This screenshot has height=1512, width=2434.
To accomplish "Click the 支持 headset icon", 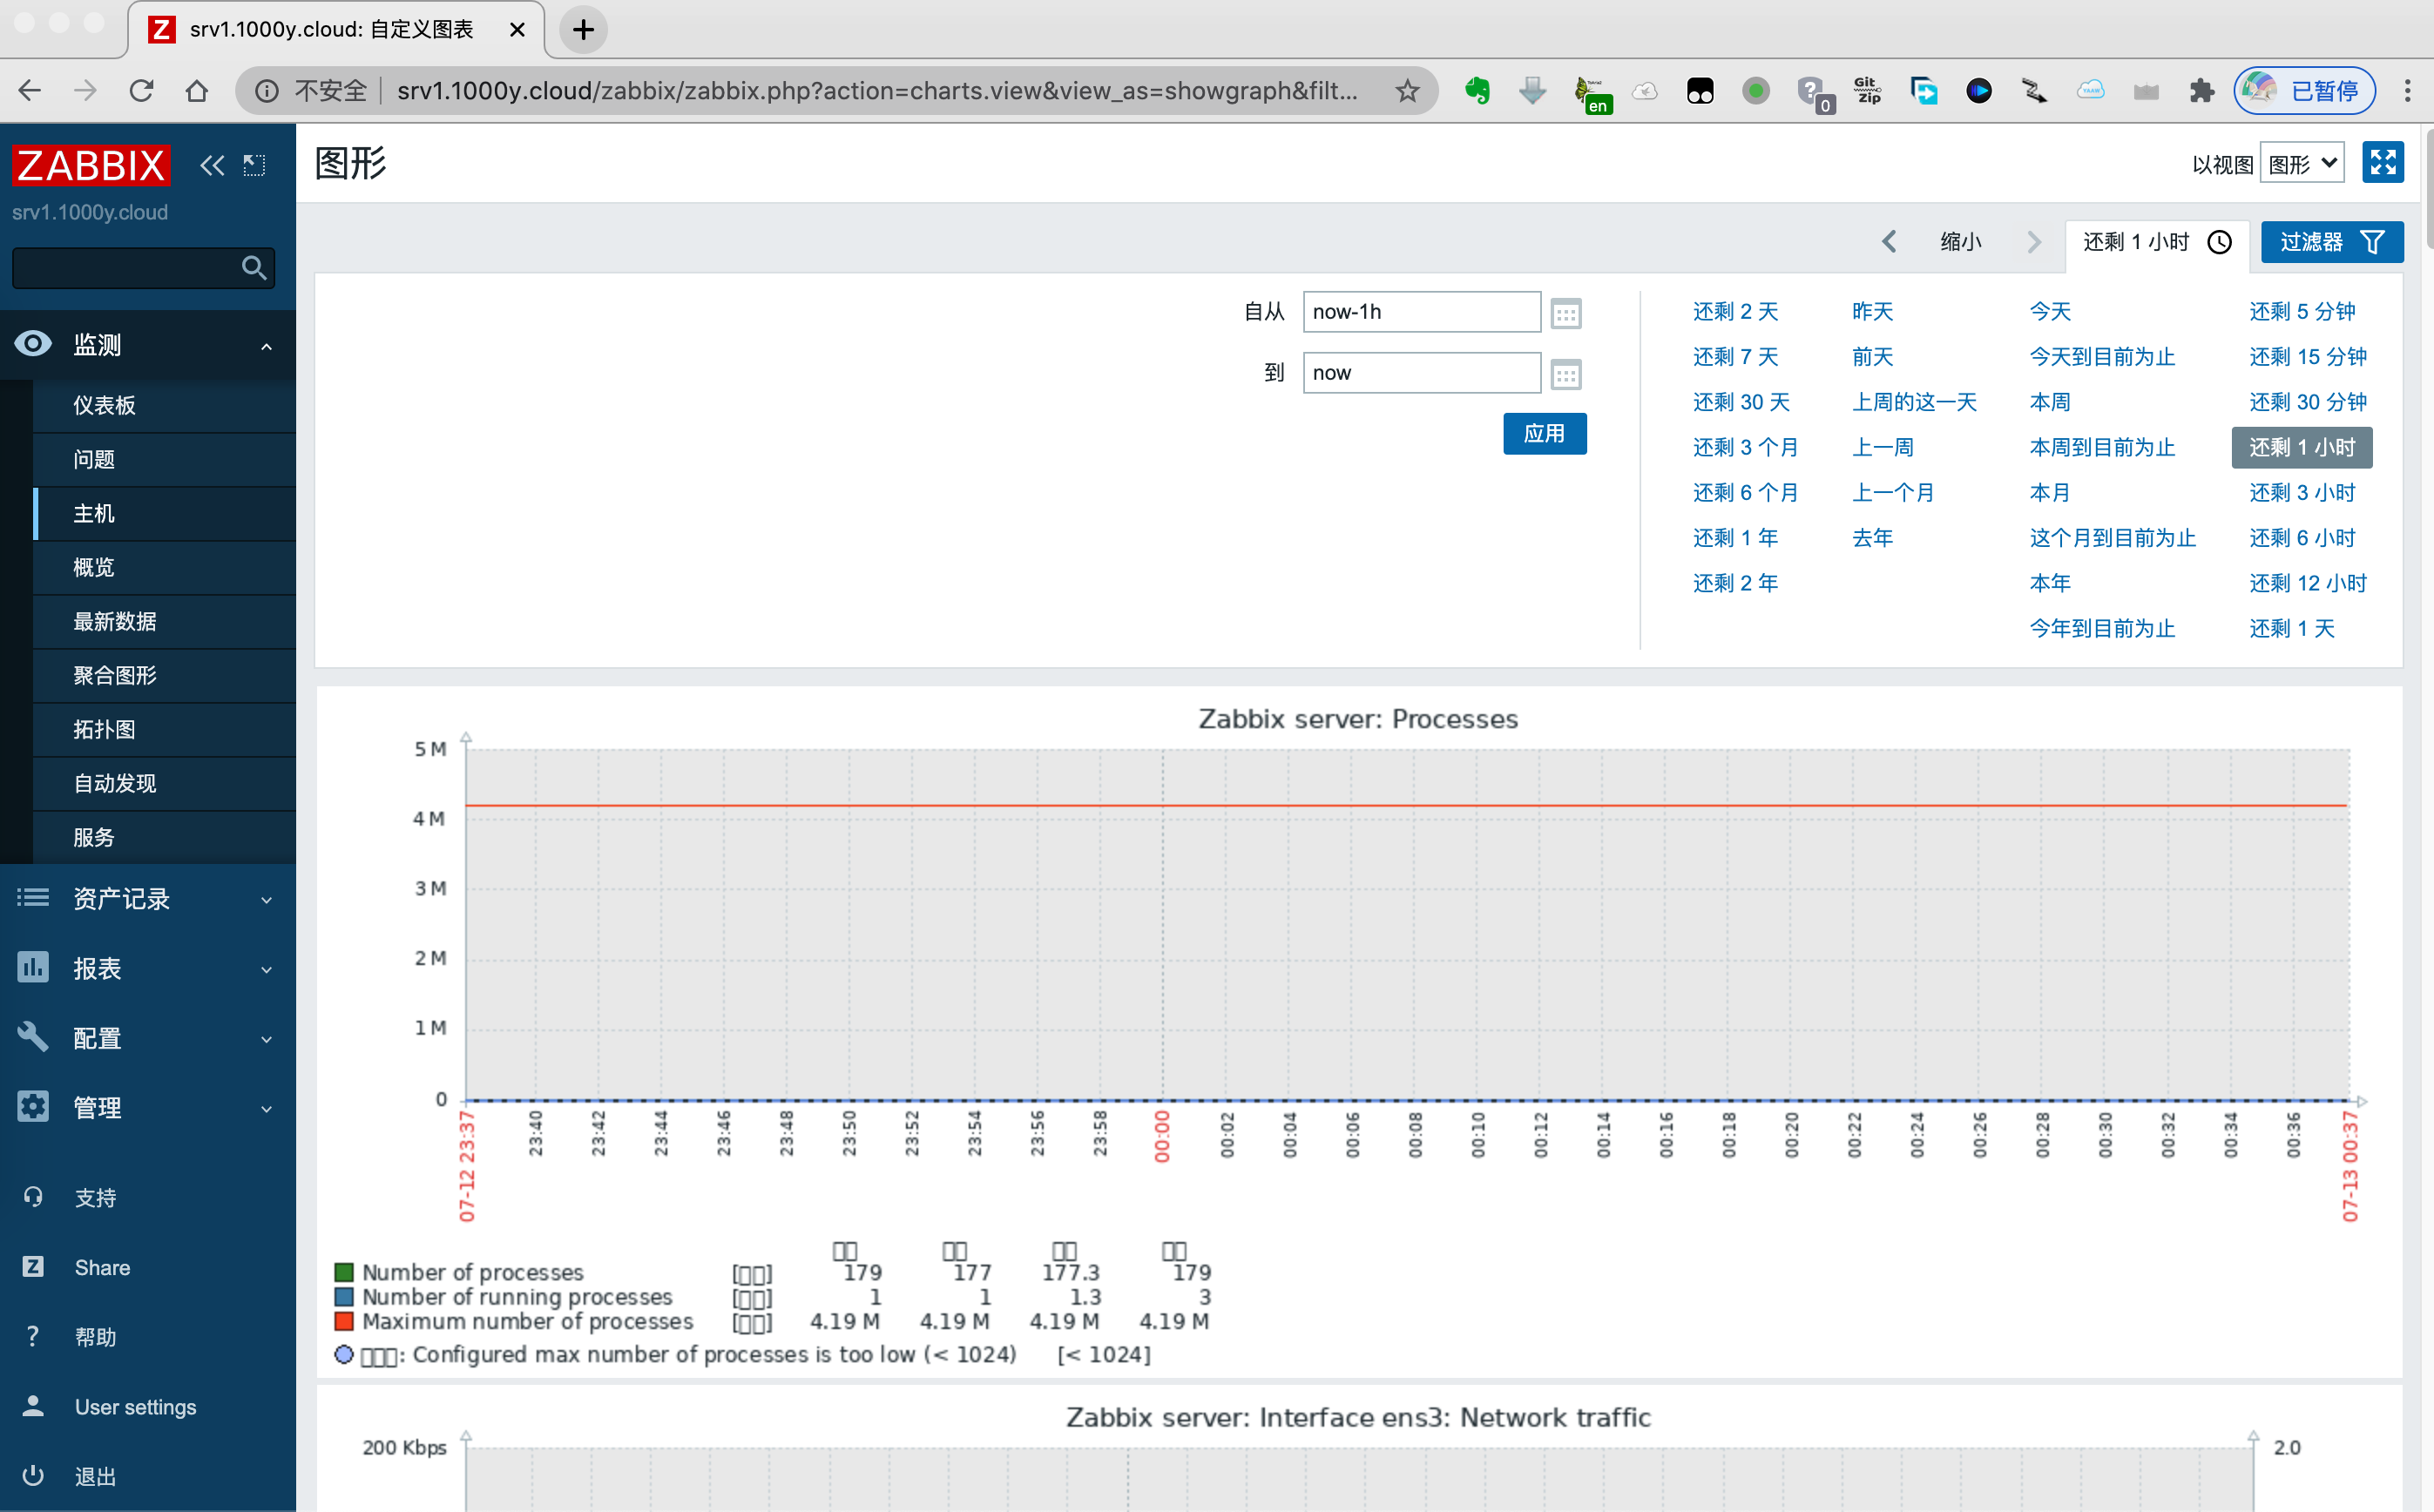I will [33, 1197].
